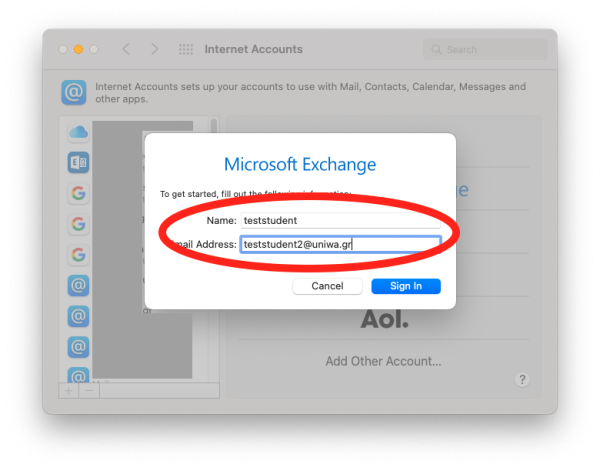Click the Search field in toolbar
The height and width of the screenshot is (471, 600).
[485, 49]
